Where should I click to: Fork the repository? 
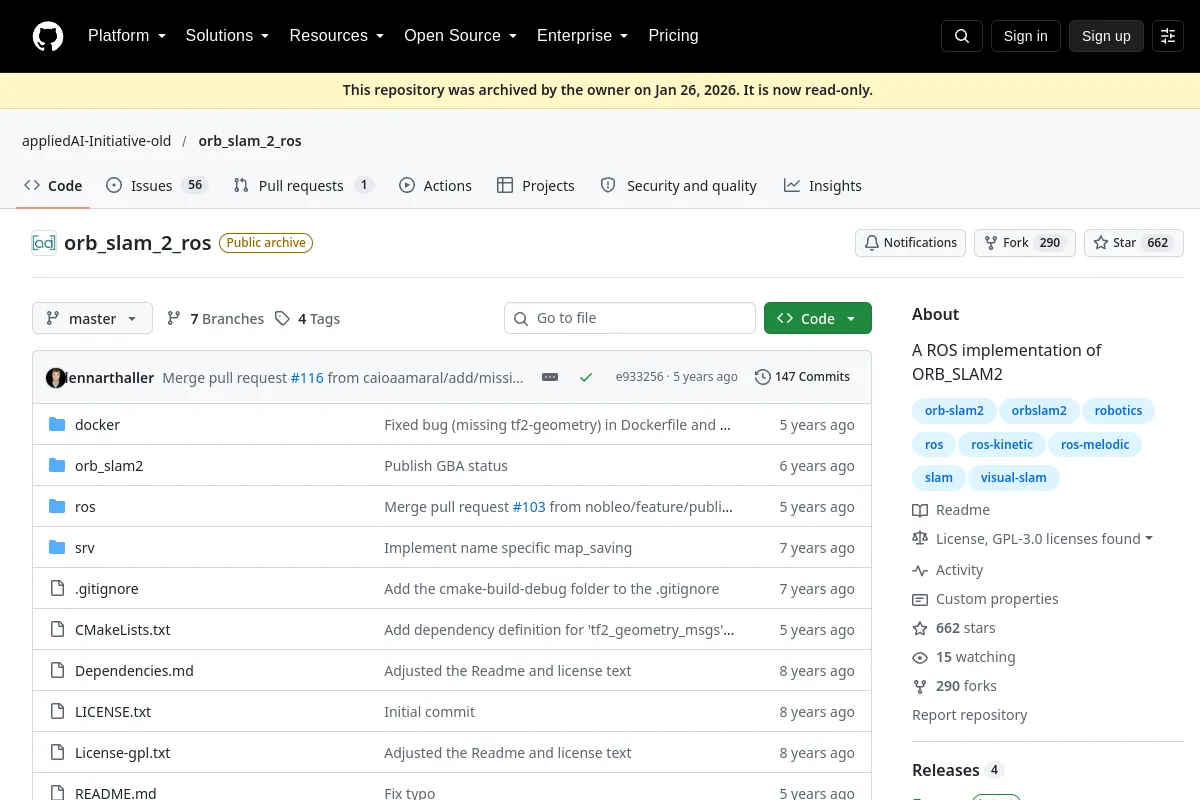click(x=1025, y=243)
